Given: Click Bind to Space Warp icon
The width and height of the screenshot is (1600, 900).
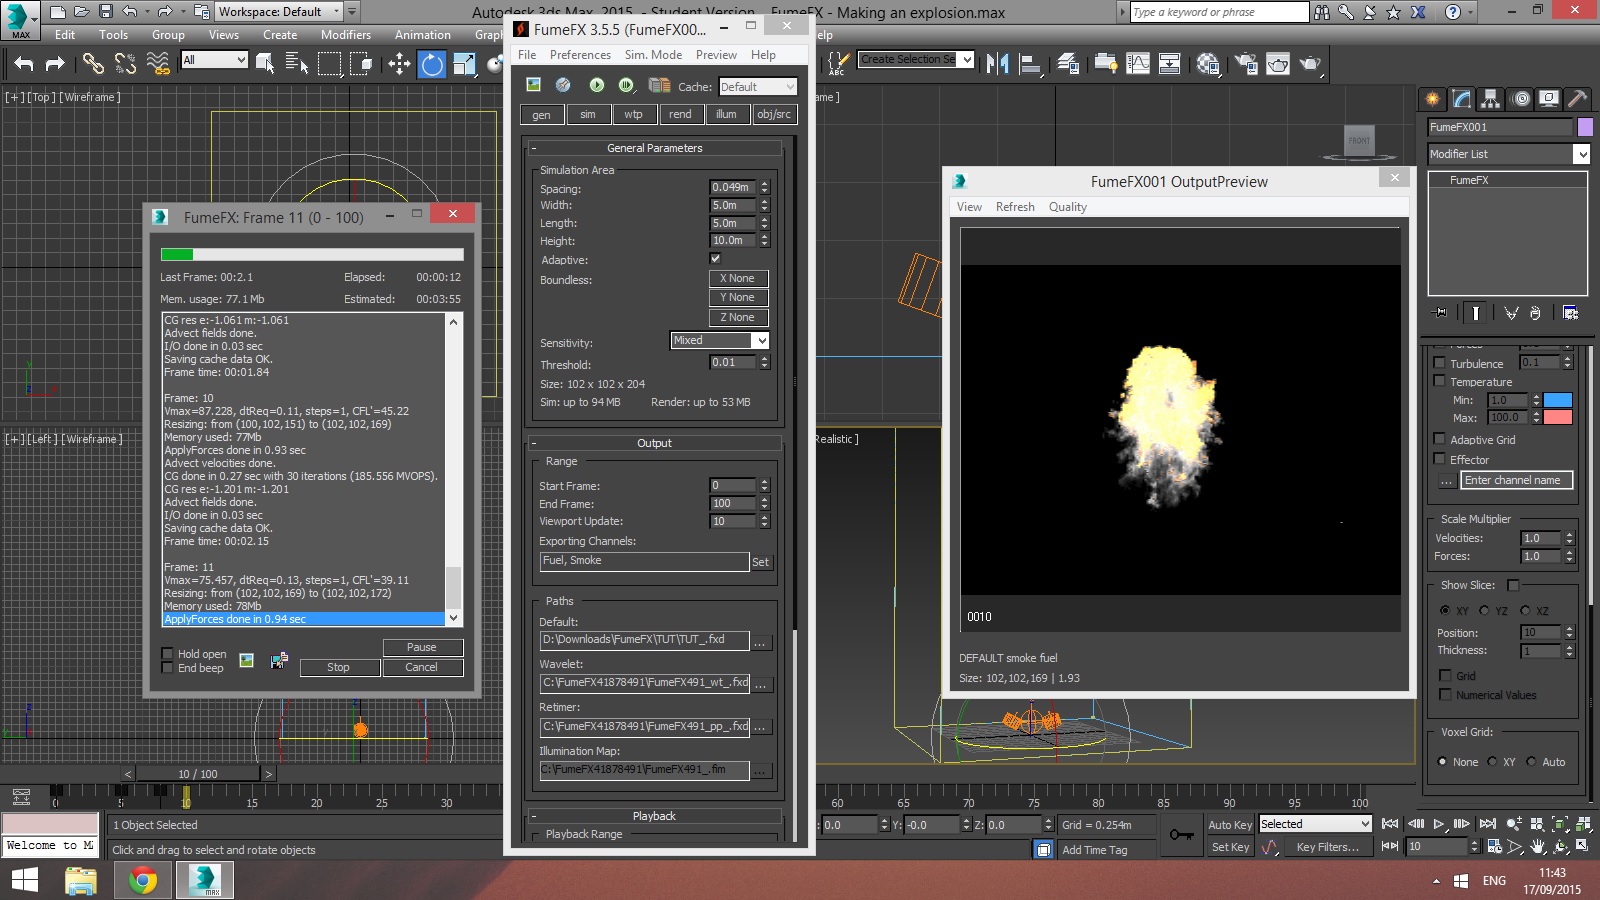Looking at the screenshot, I should [158, 64].
